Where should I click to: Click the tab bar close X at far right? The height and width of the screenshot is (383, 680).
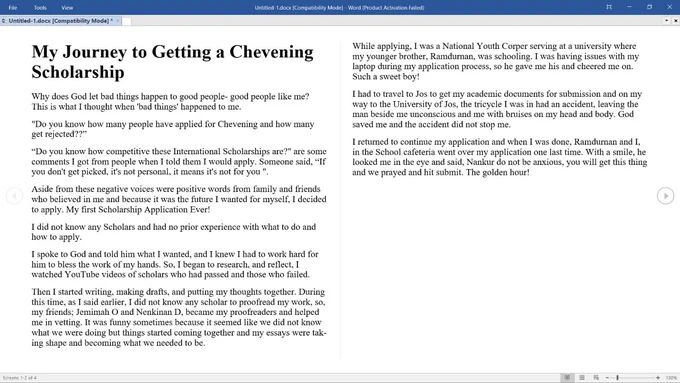tap(675, 20)
